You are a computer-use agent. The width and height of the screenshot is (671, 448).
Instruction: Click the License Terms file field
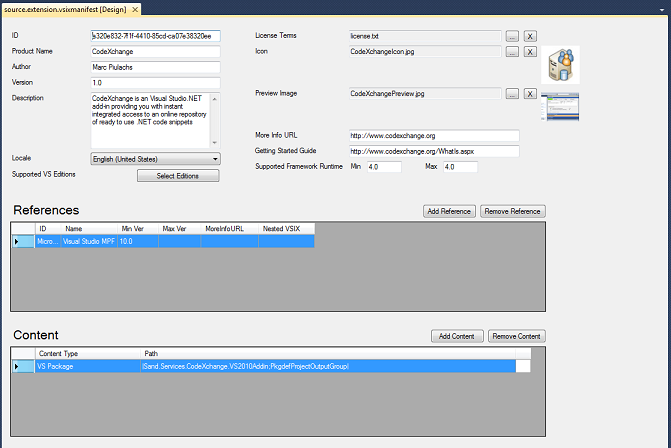point(425,36)
